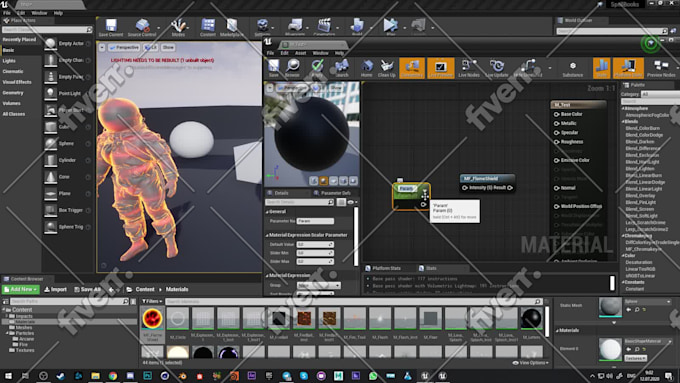Select the Visual Effects category
680x383 pixels.
(x=17, y=82)
